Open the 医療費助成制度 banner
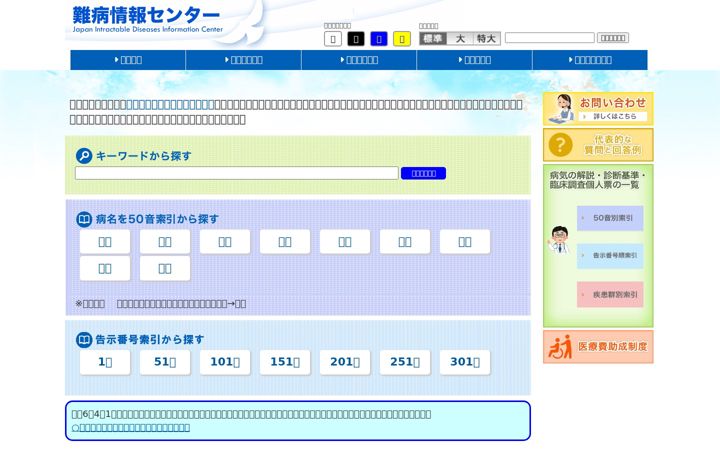 598,347
